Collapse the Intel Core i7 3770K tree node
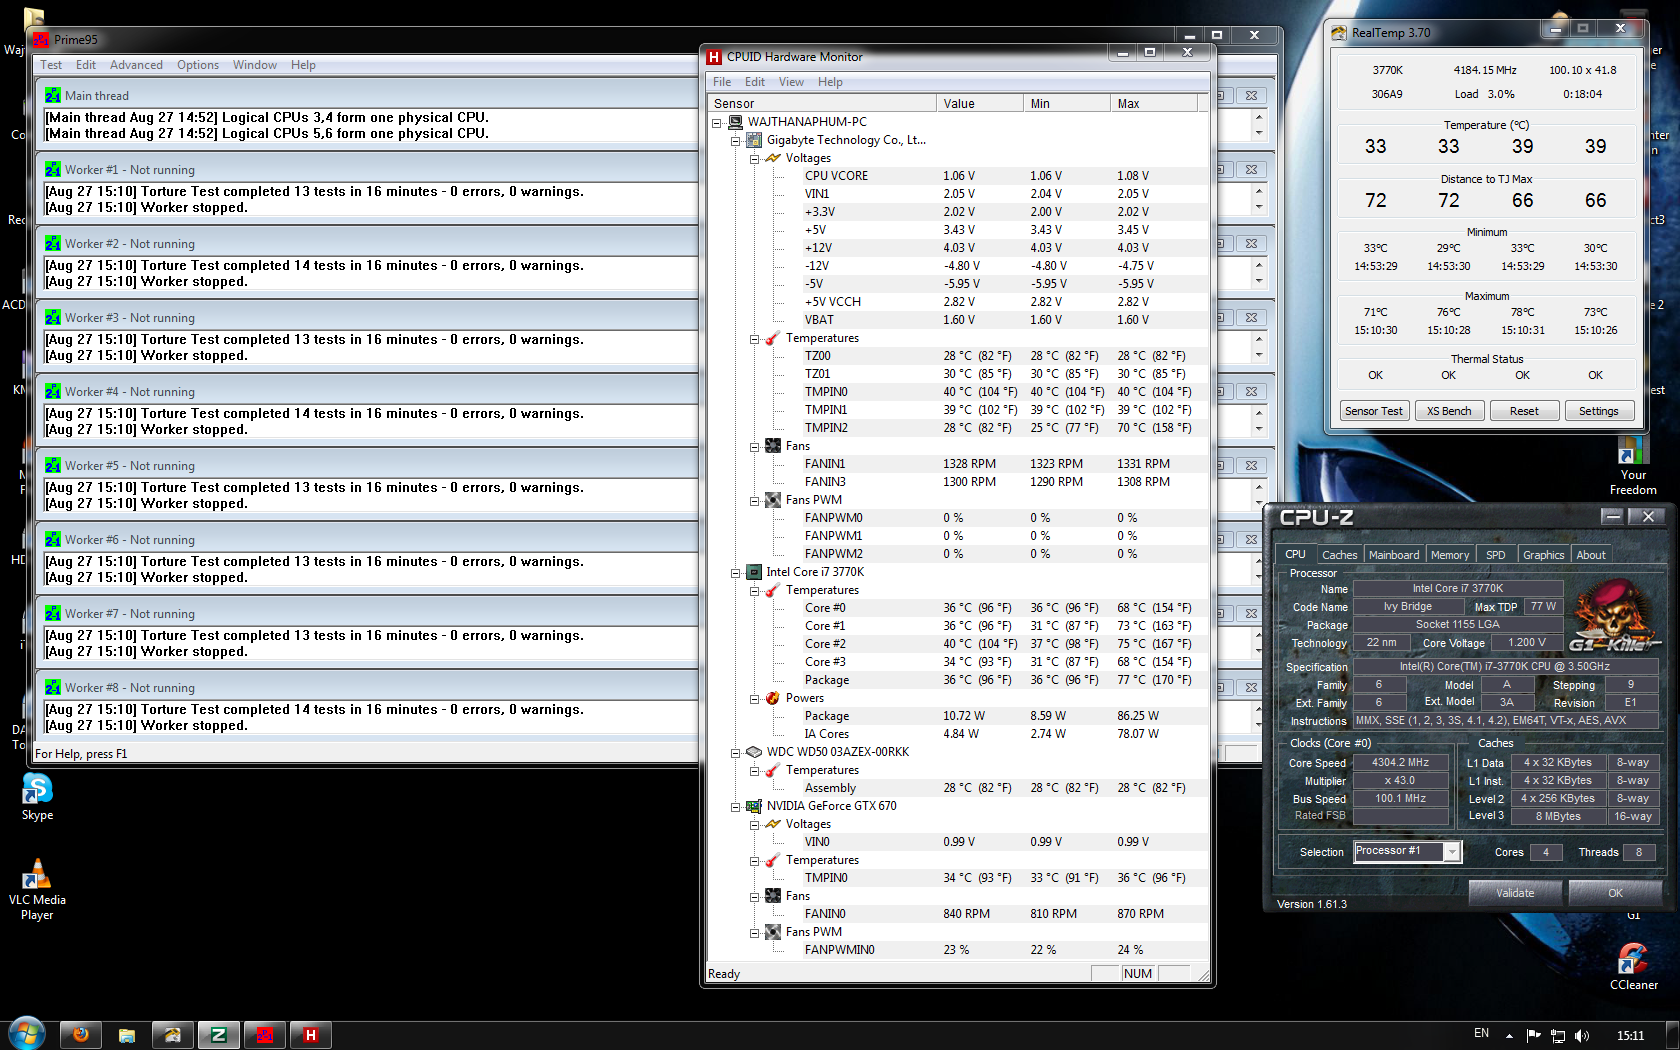The height and width of the screenshot is (1050, 1680). pyautogui.click(x=736, y=573)
